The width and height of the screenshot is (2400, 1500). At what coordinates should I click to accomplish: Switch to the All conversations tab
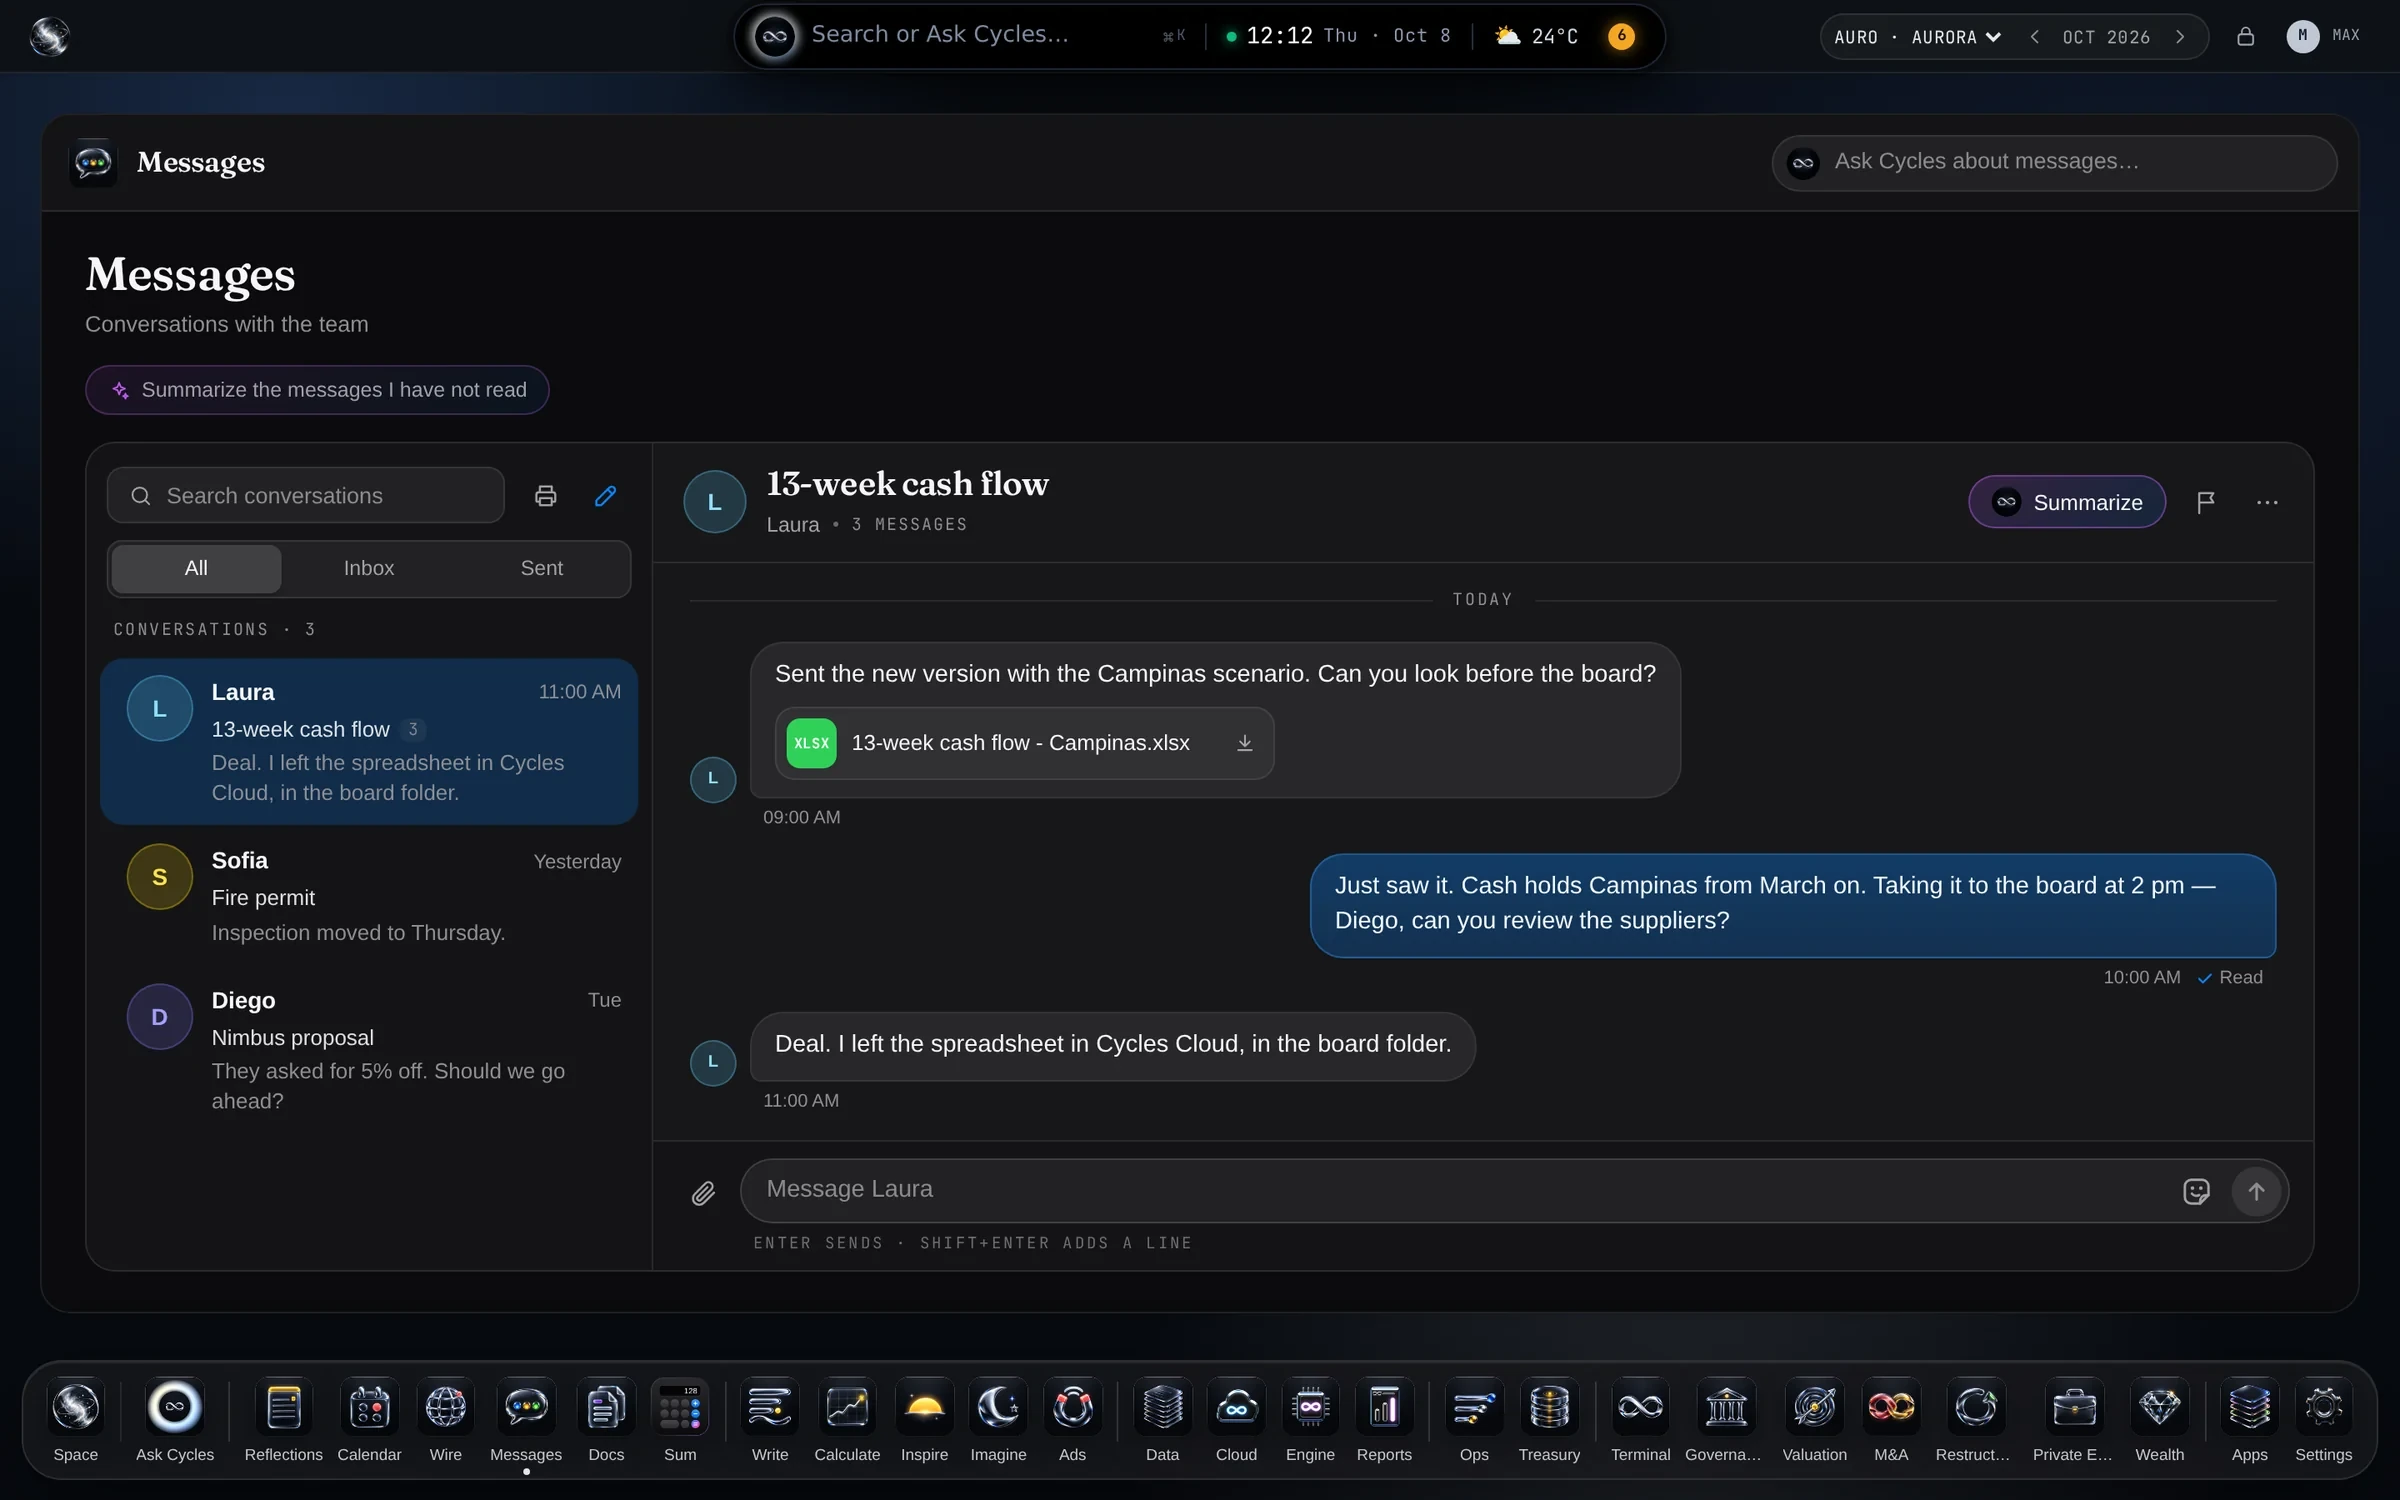point(196,568)
